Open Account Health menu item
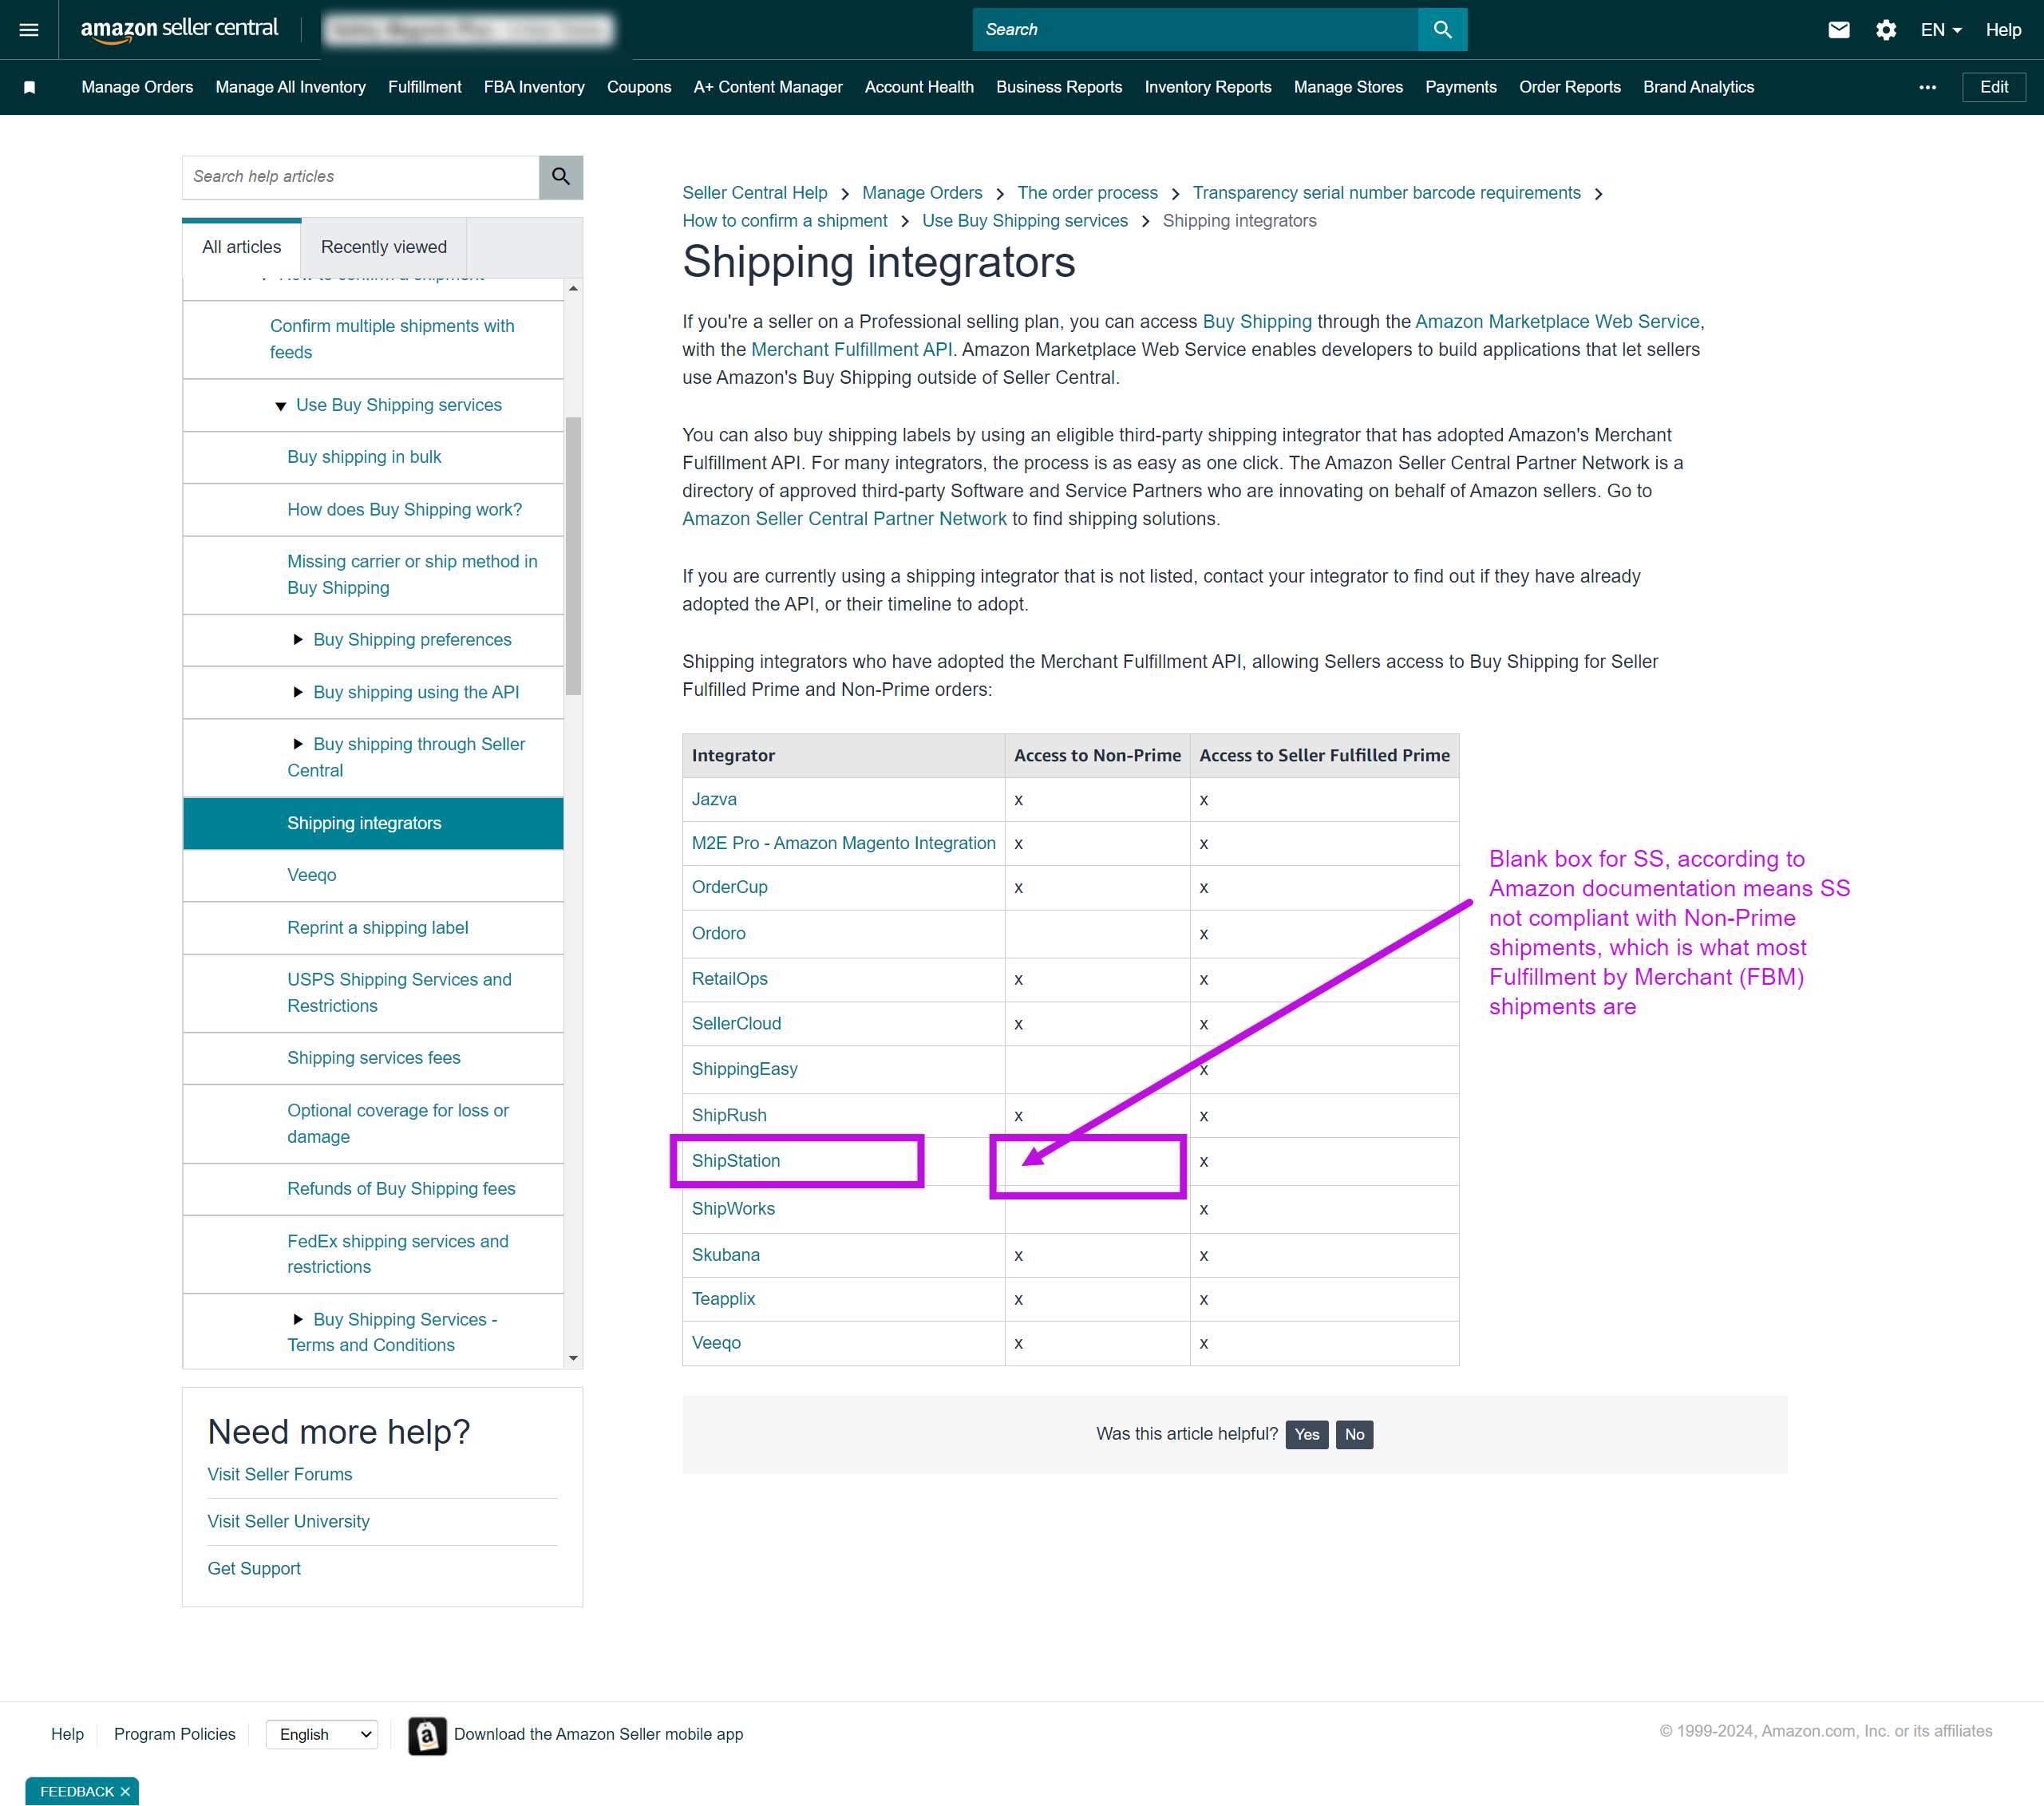 tap(919, 88)
